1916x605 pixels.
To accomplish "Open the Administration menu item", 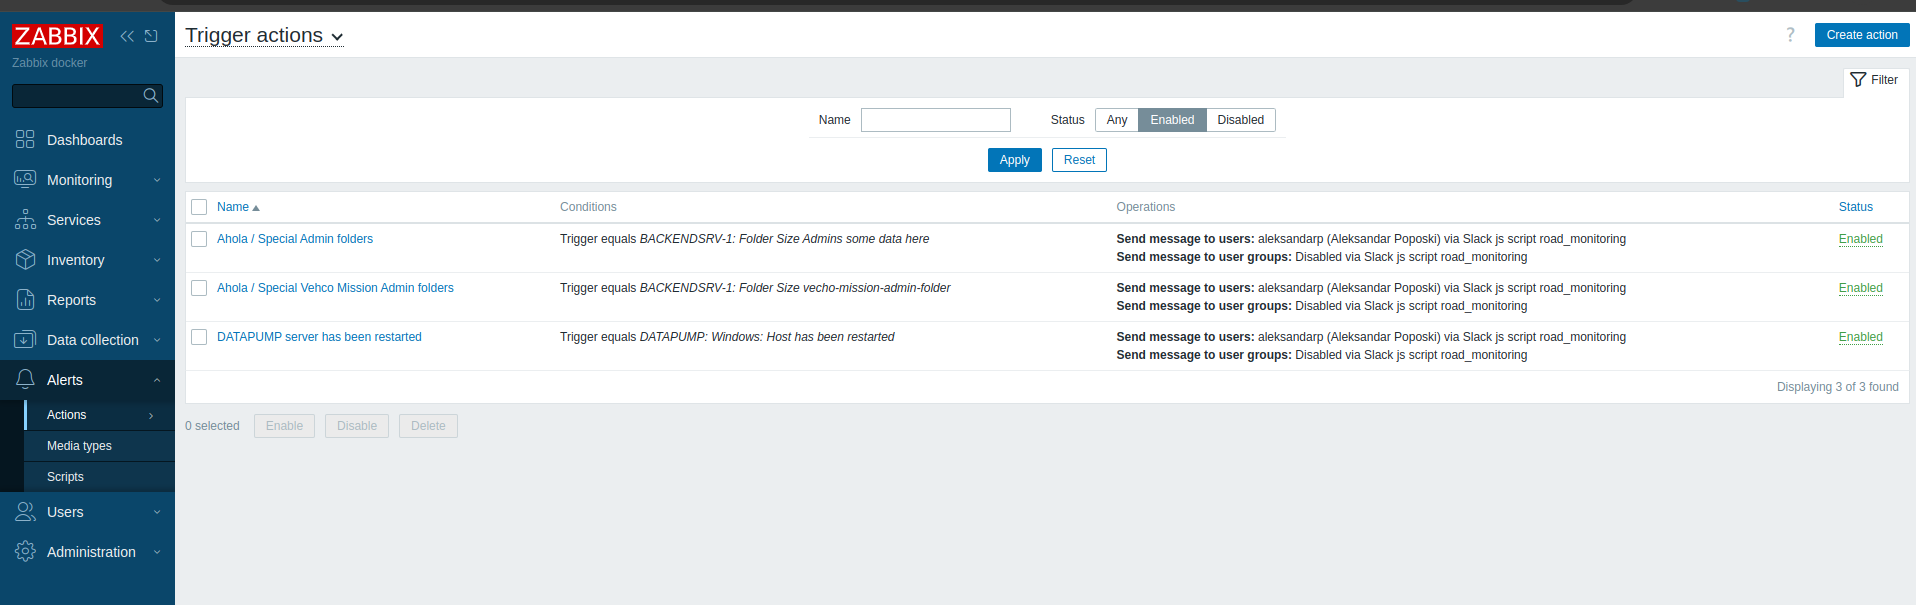I will click(87, 552).
